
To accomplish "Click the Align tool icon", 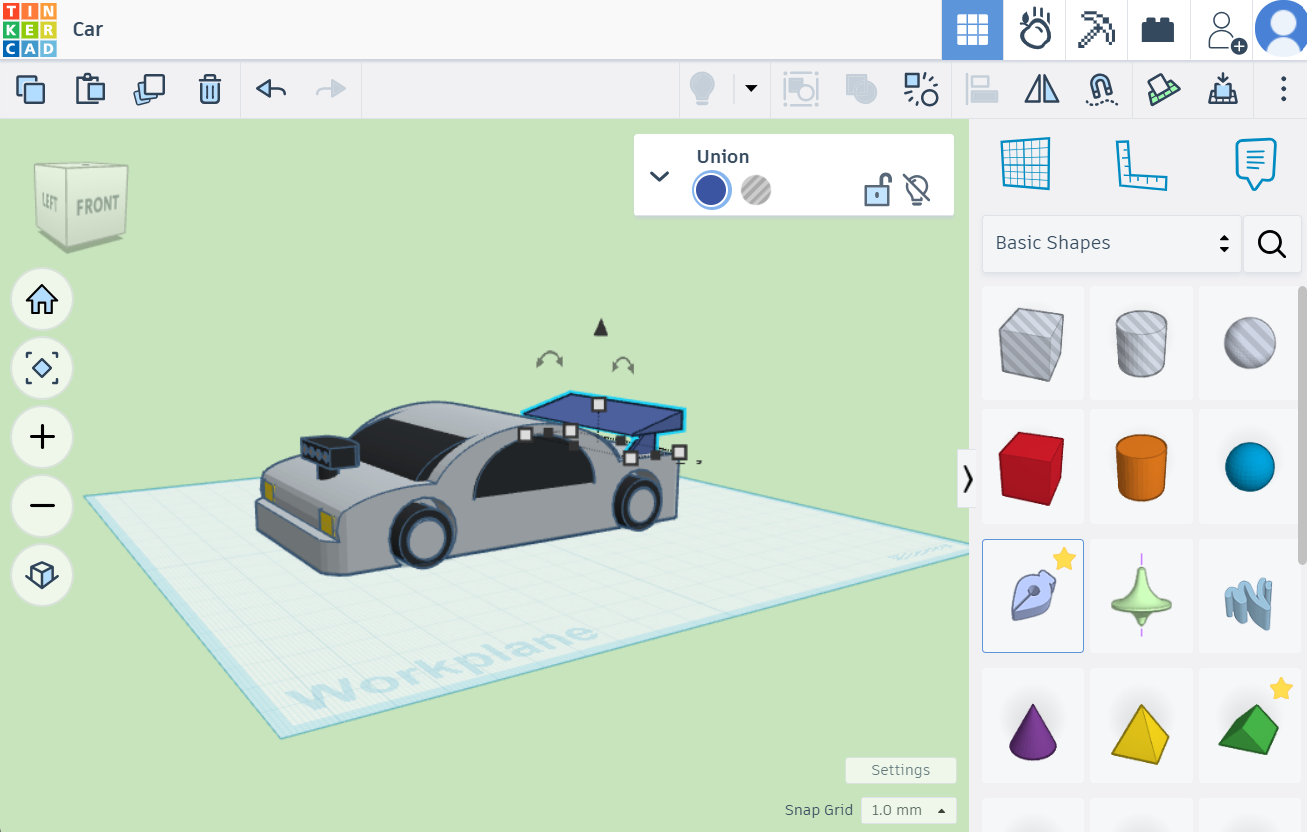I will (x=982, y=89).
